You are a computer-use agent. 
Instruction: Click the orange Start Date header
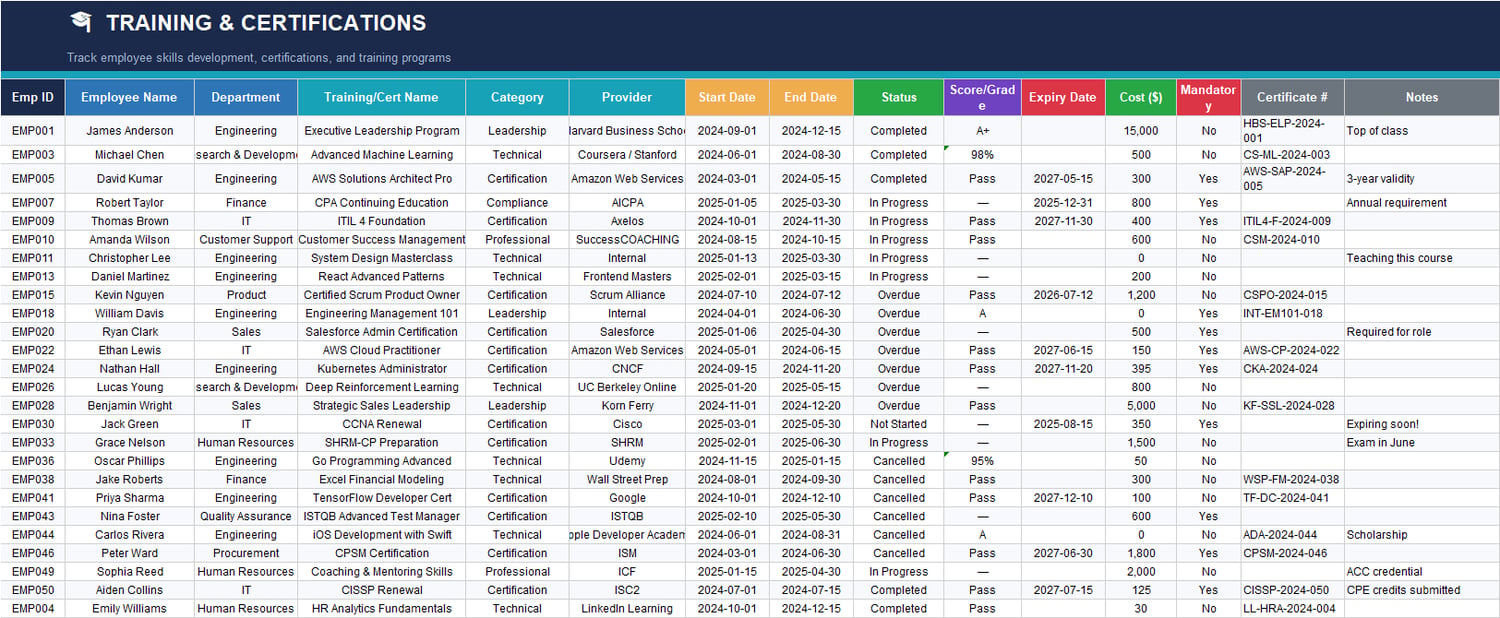click(727, 97)
